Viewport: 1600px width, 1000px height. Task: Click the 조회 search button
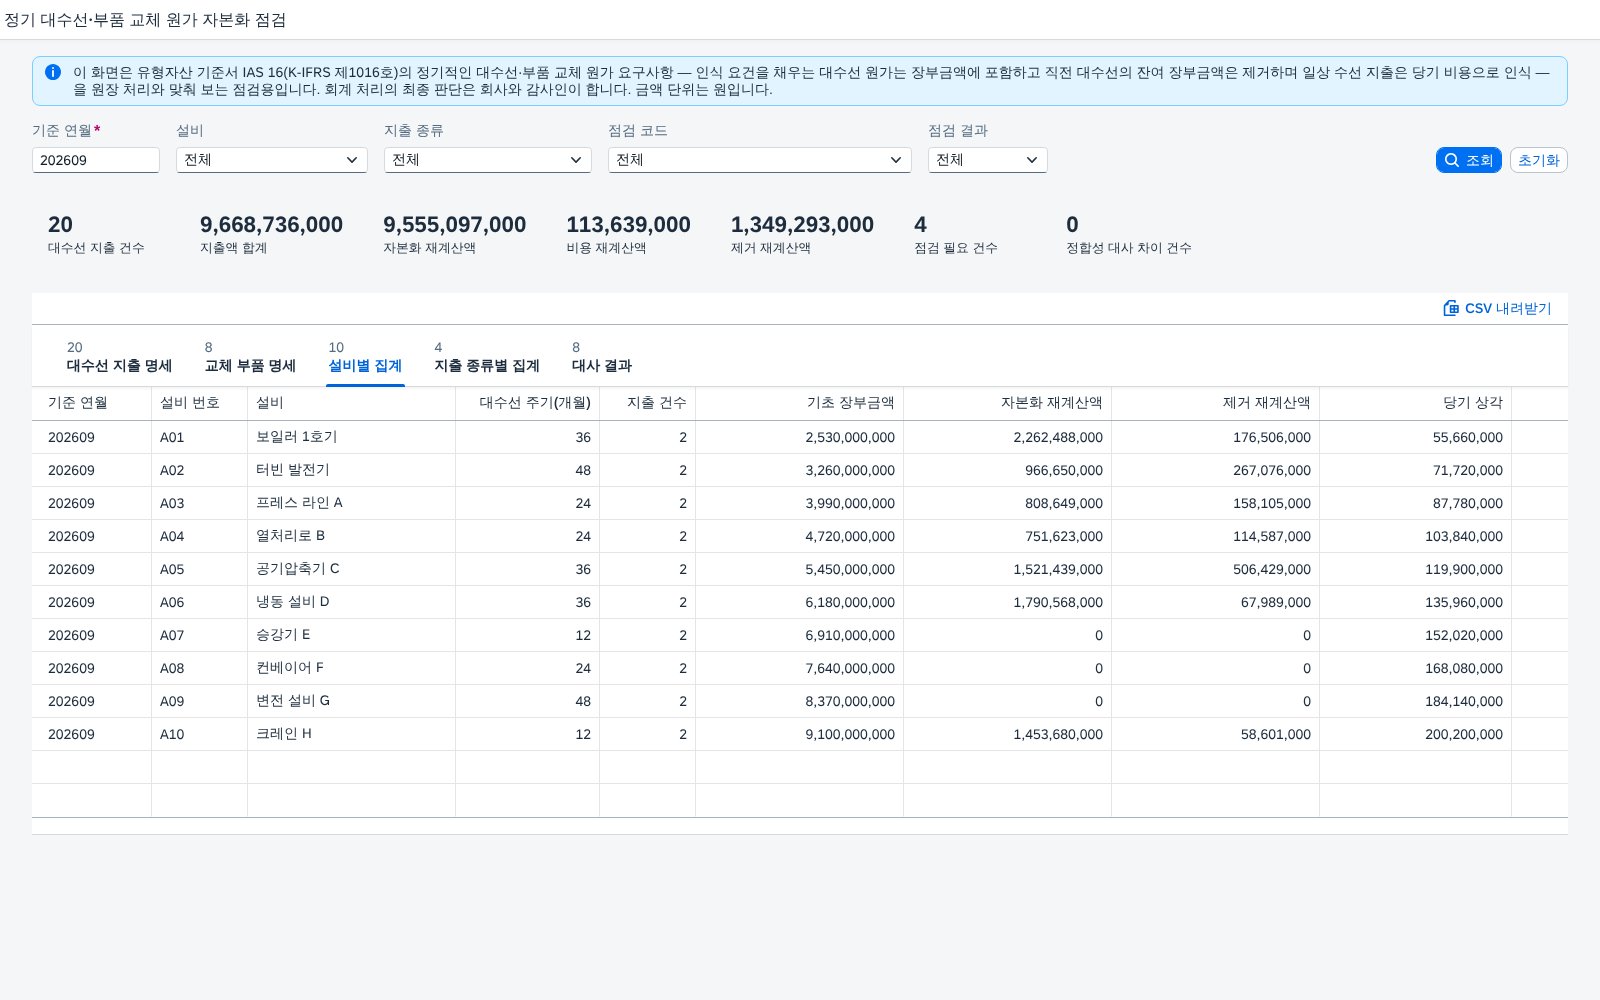(1468, 160)
